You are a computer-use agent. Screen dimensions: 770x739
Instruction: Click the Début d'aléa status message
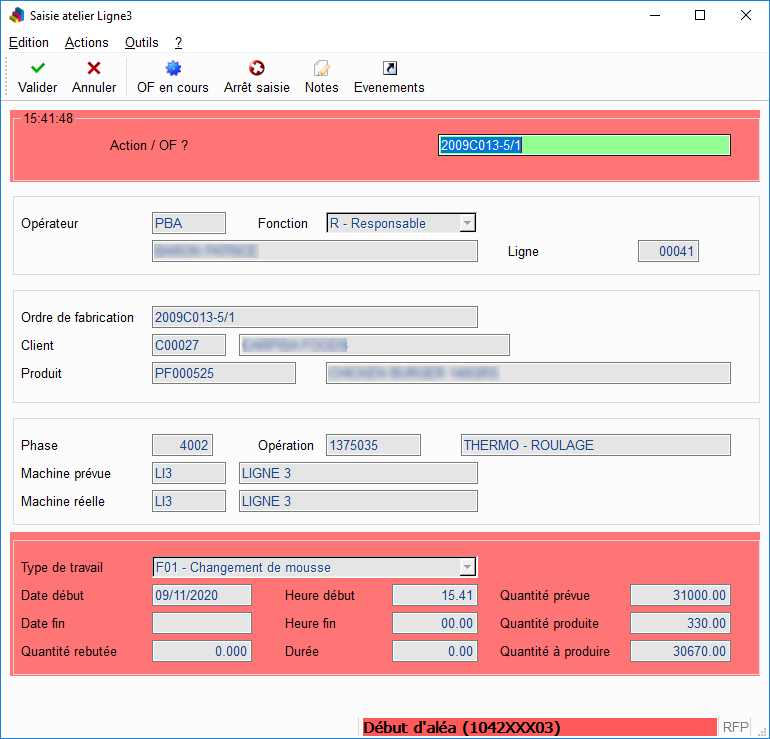click(539, 727)
